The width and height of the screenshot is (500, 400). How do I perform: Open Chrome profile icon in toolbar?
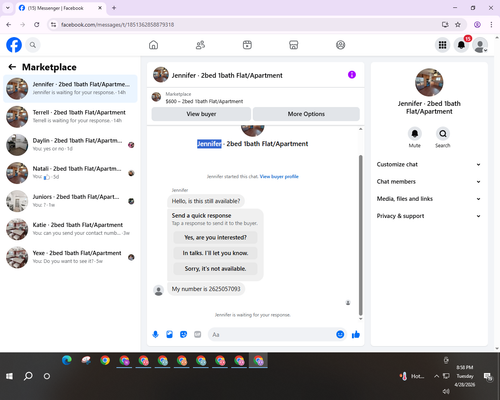(477, 25)
